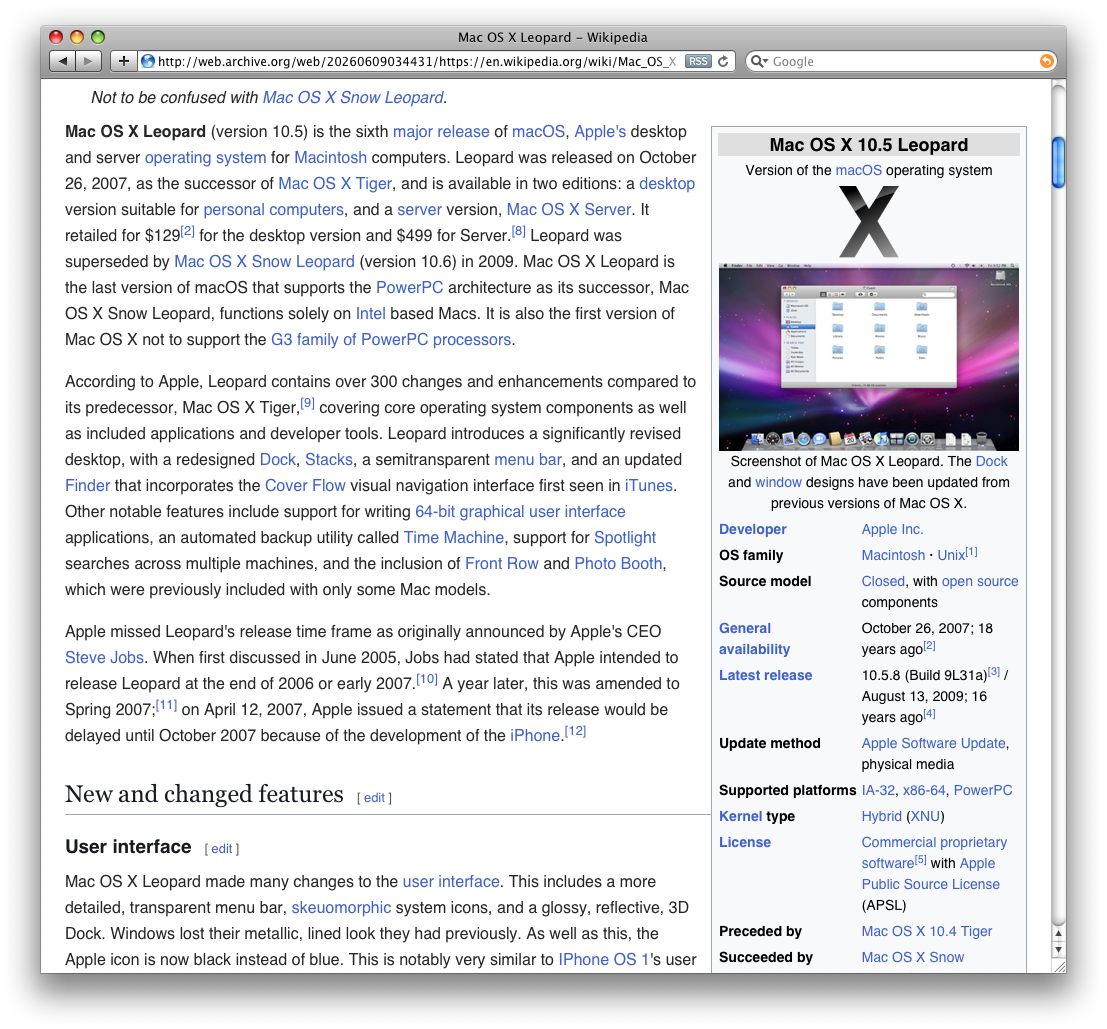Click the globe site icon in address bar
This screenshot has height=1029, width=1107.
pos(148,61)
